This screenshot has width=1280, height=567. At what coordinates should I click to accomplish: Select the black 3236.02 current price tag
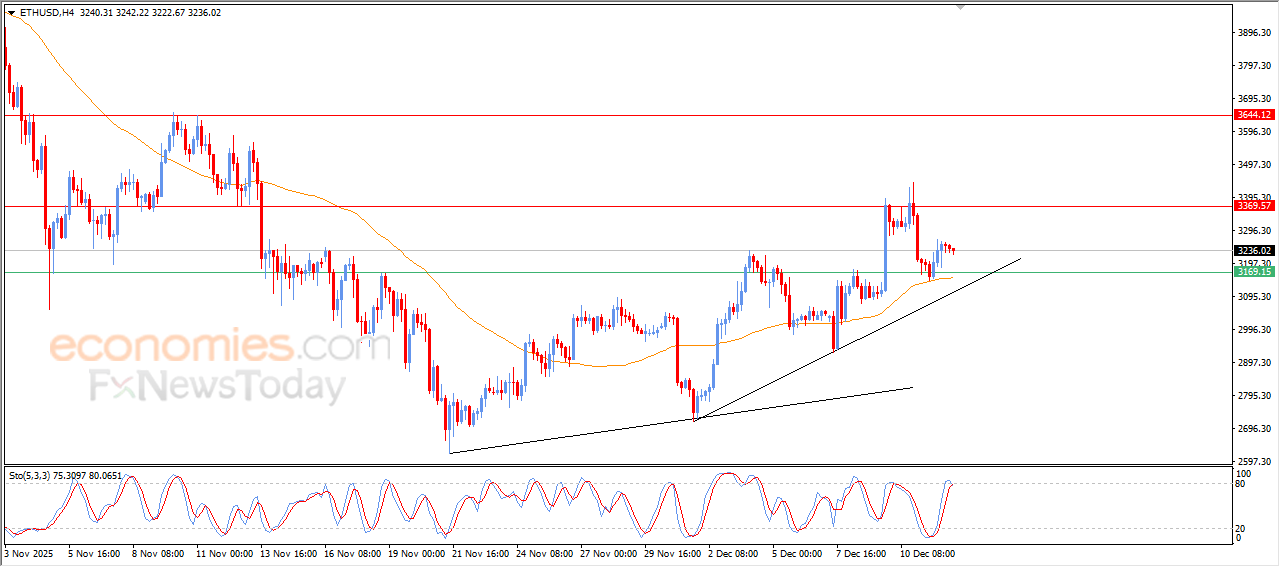click(1254, 251)
